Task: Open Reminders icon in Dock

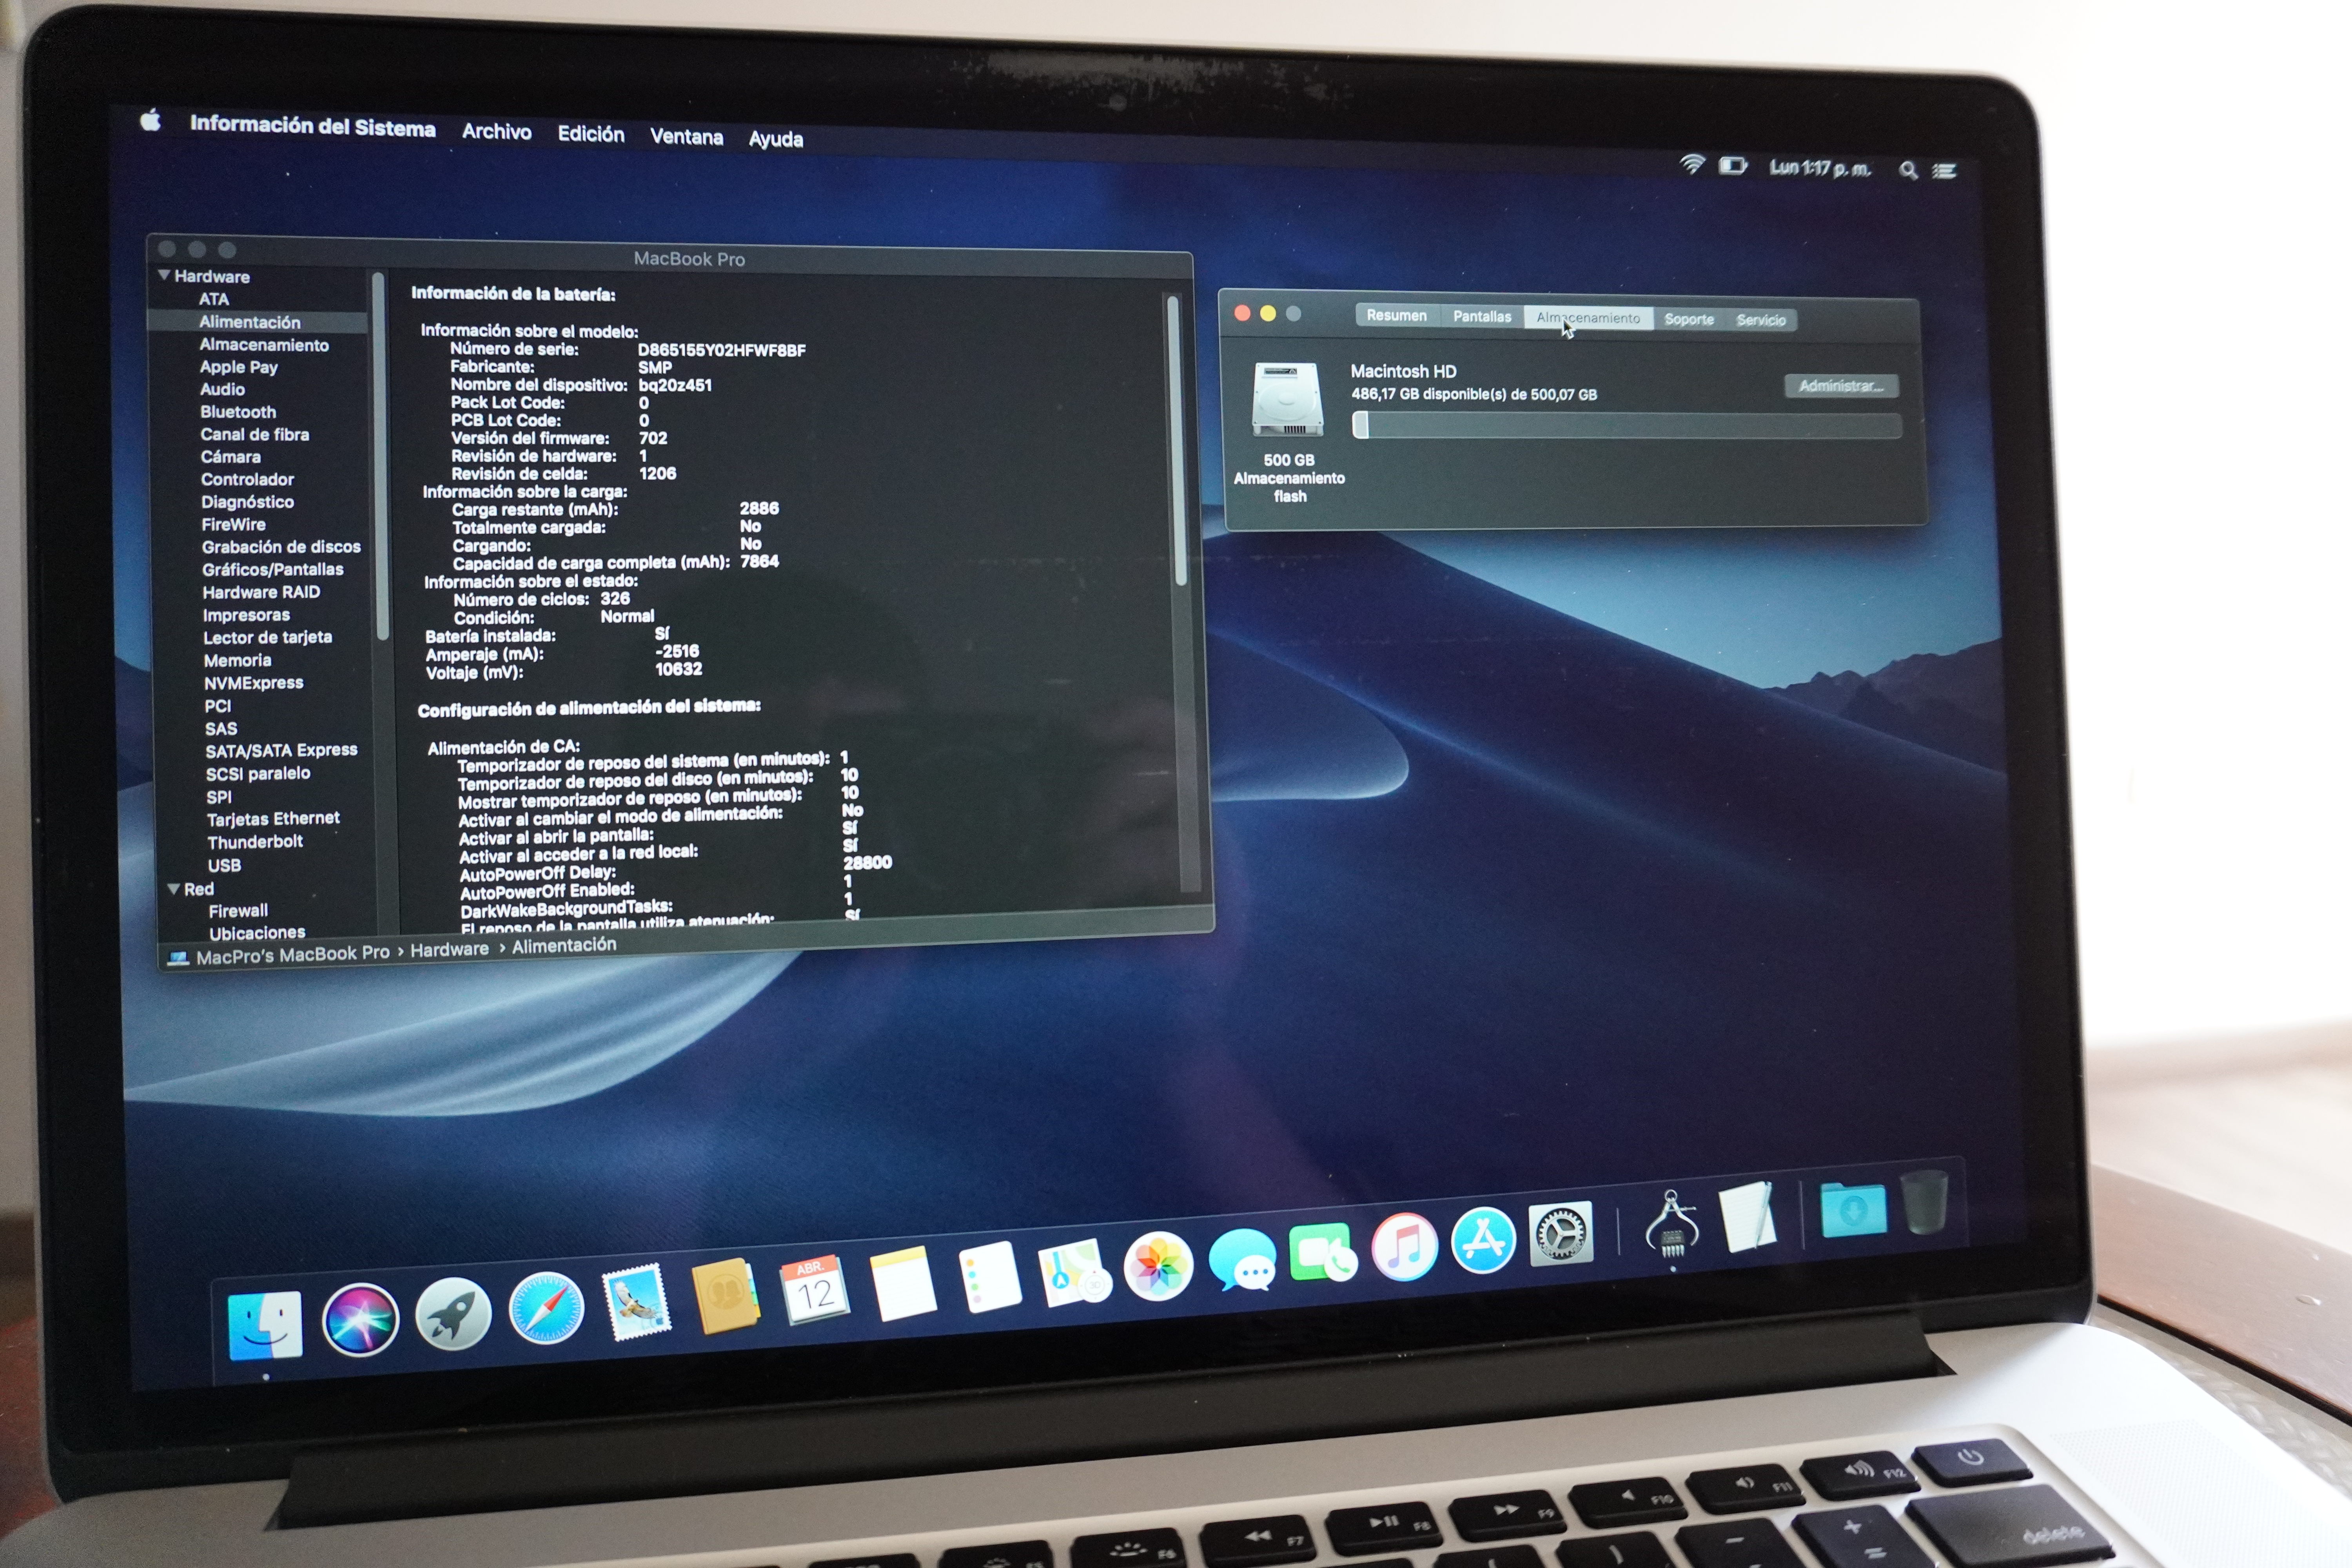Action: pos(990,1277)
